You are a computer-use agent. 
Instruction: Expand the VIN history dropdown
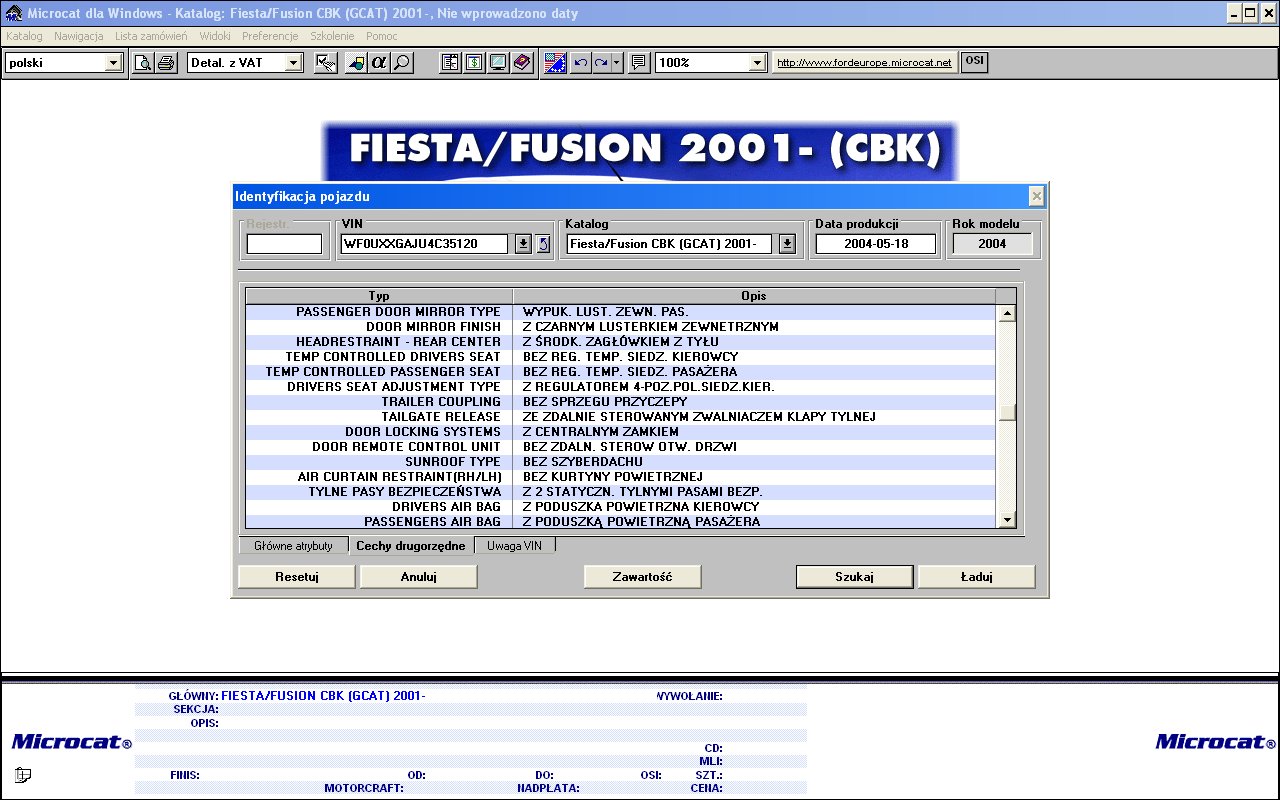tap(523, 244)
